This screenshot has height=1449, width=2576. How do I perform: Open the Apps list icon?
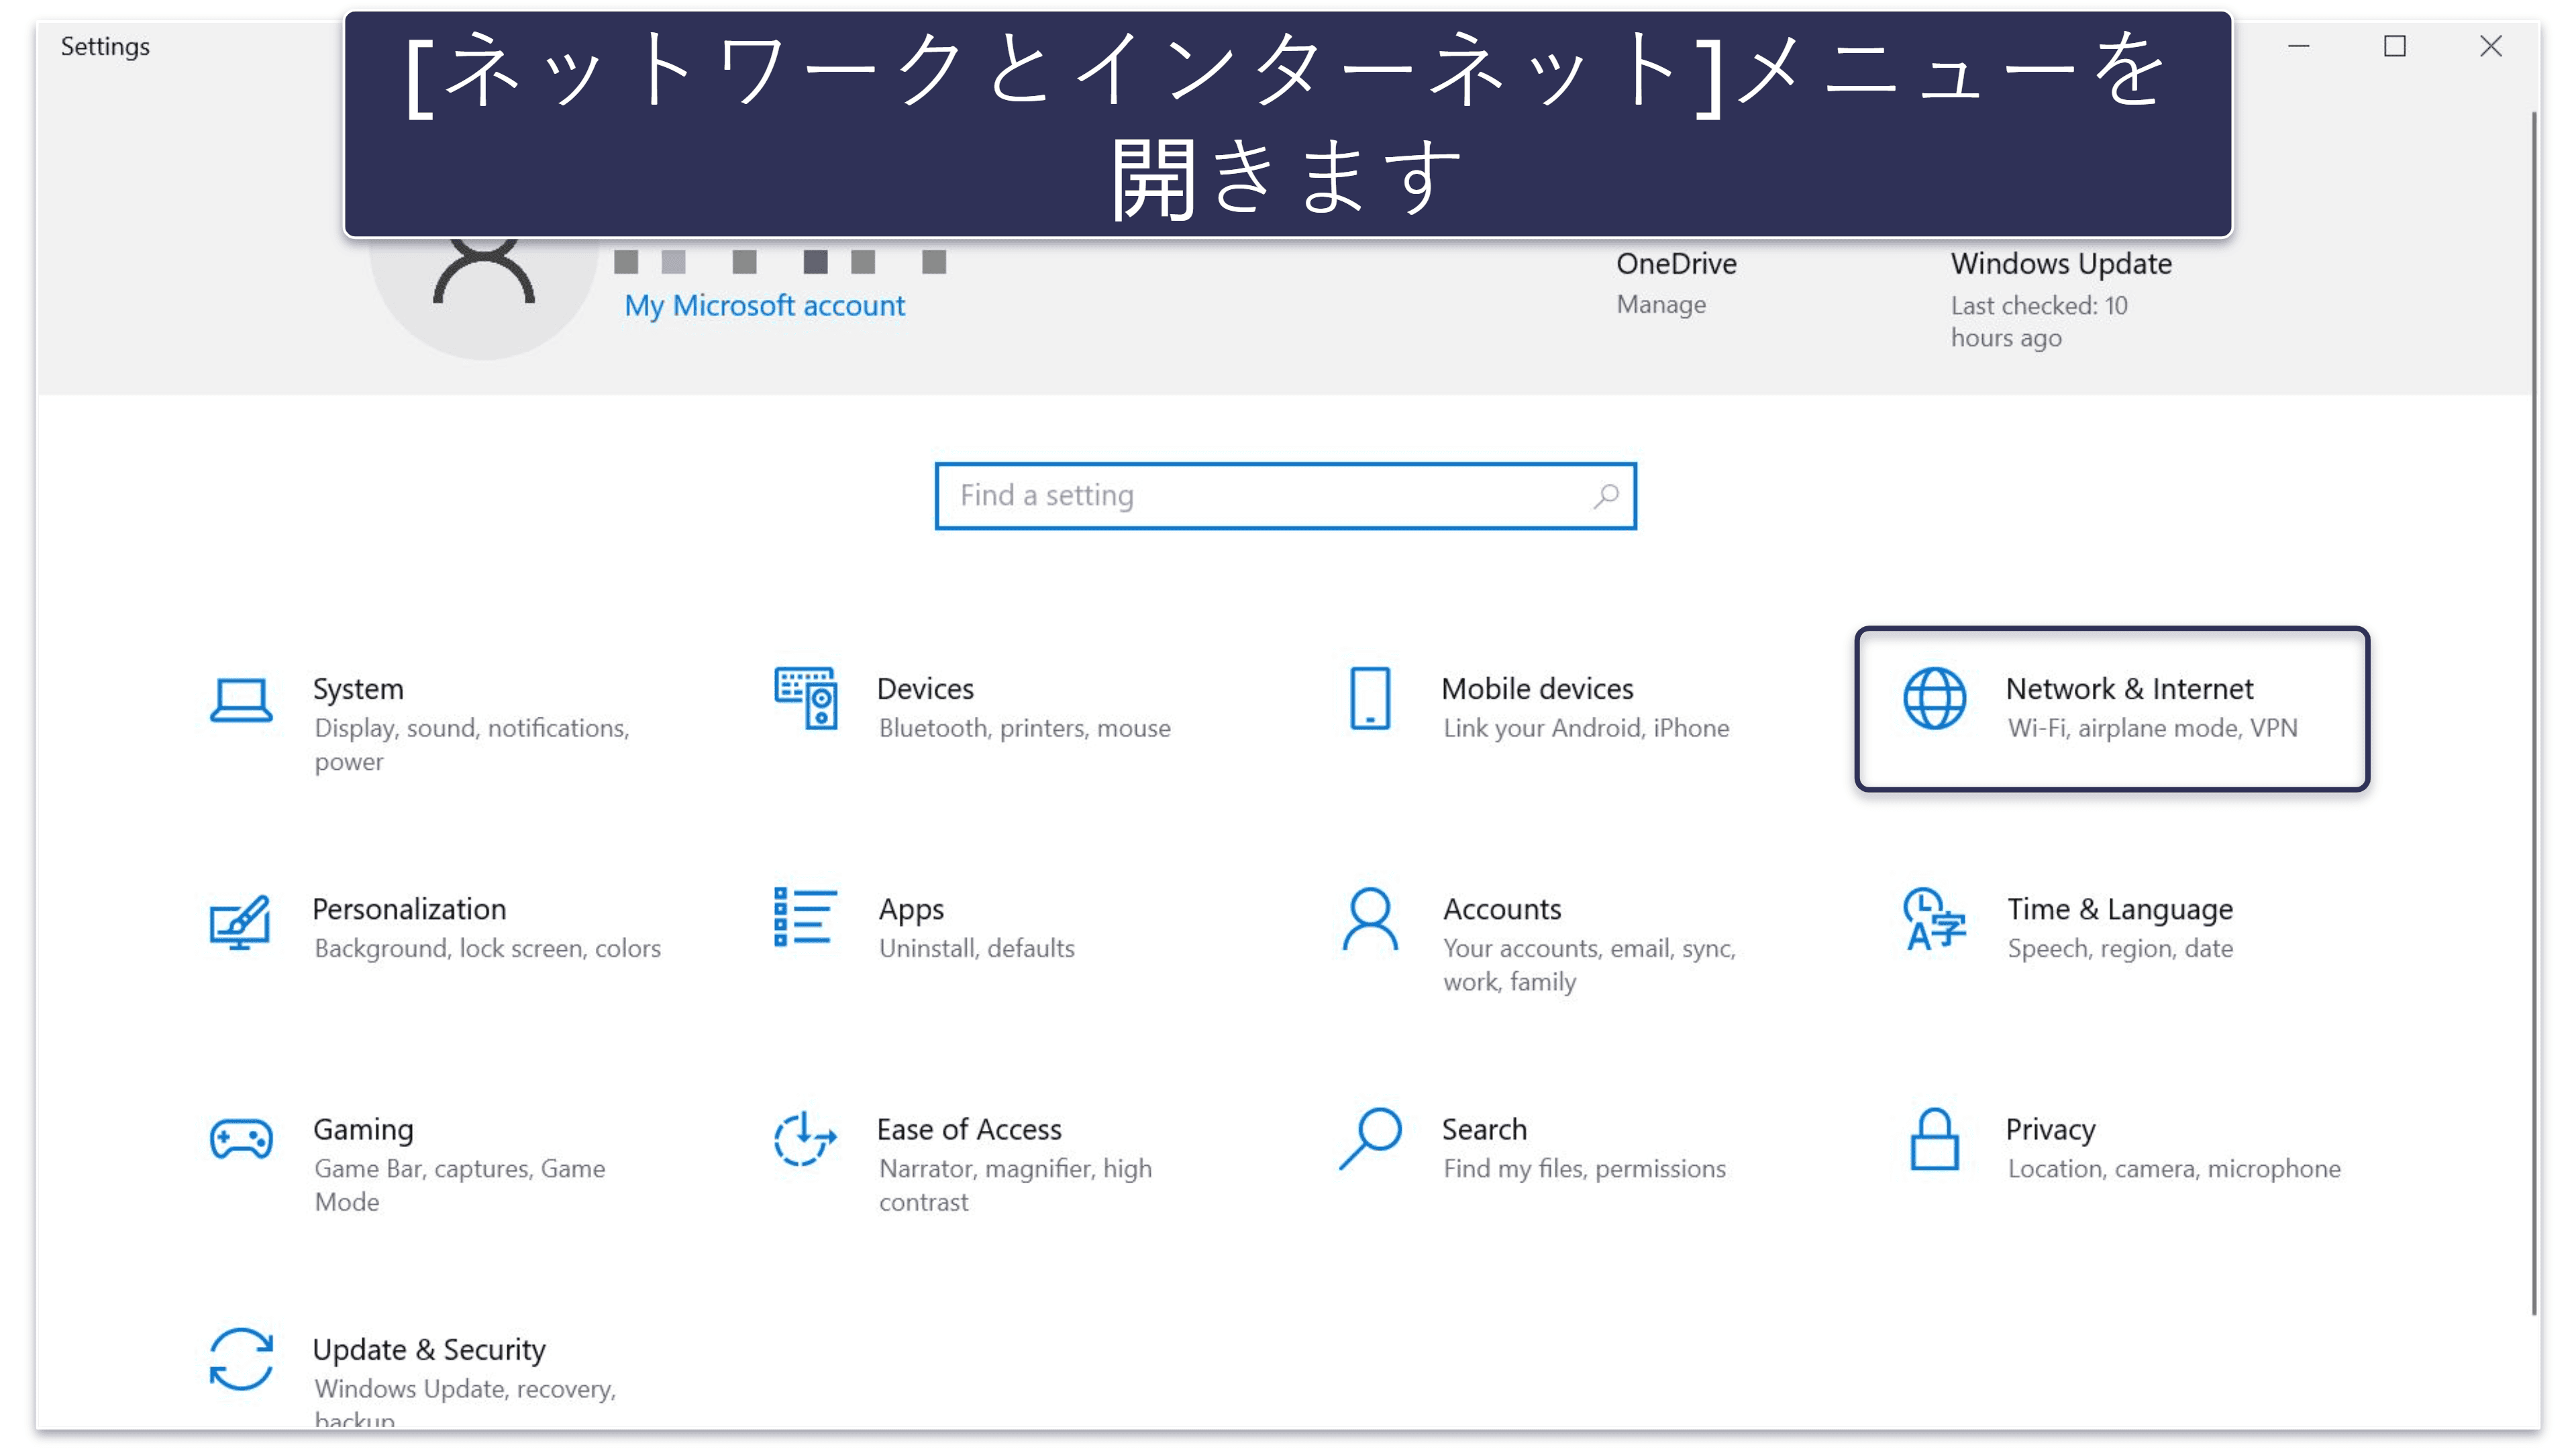point(805,917)
